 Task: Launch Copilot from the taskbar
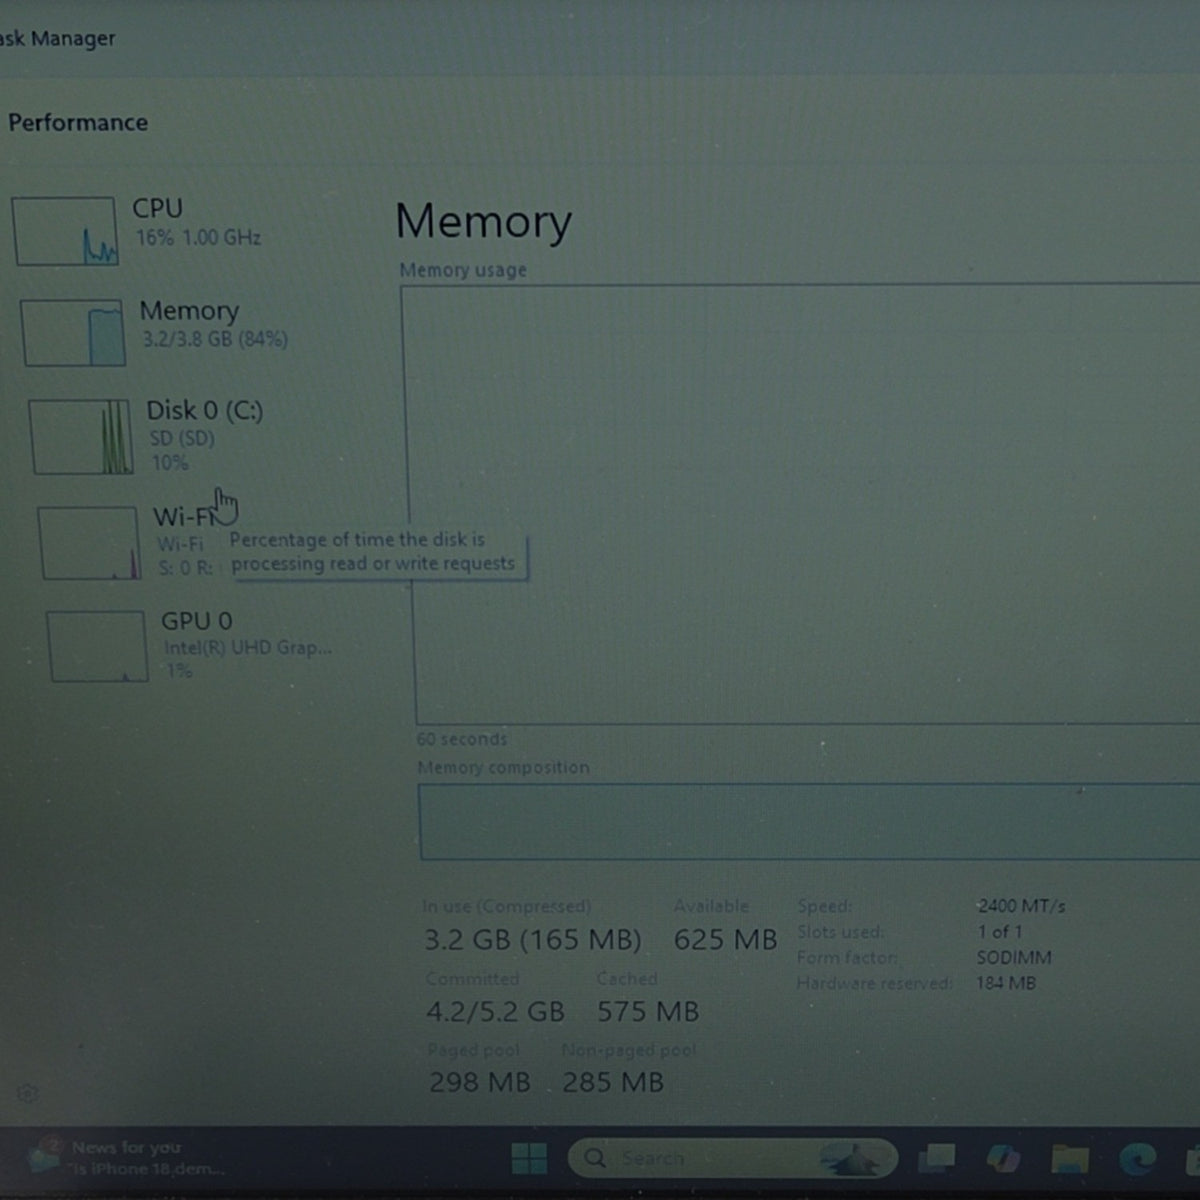1003,1158
